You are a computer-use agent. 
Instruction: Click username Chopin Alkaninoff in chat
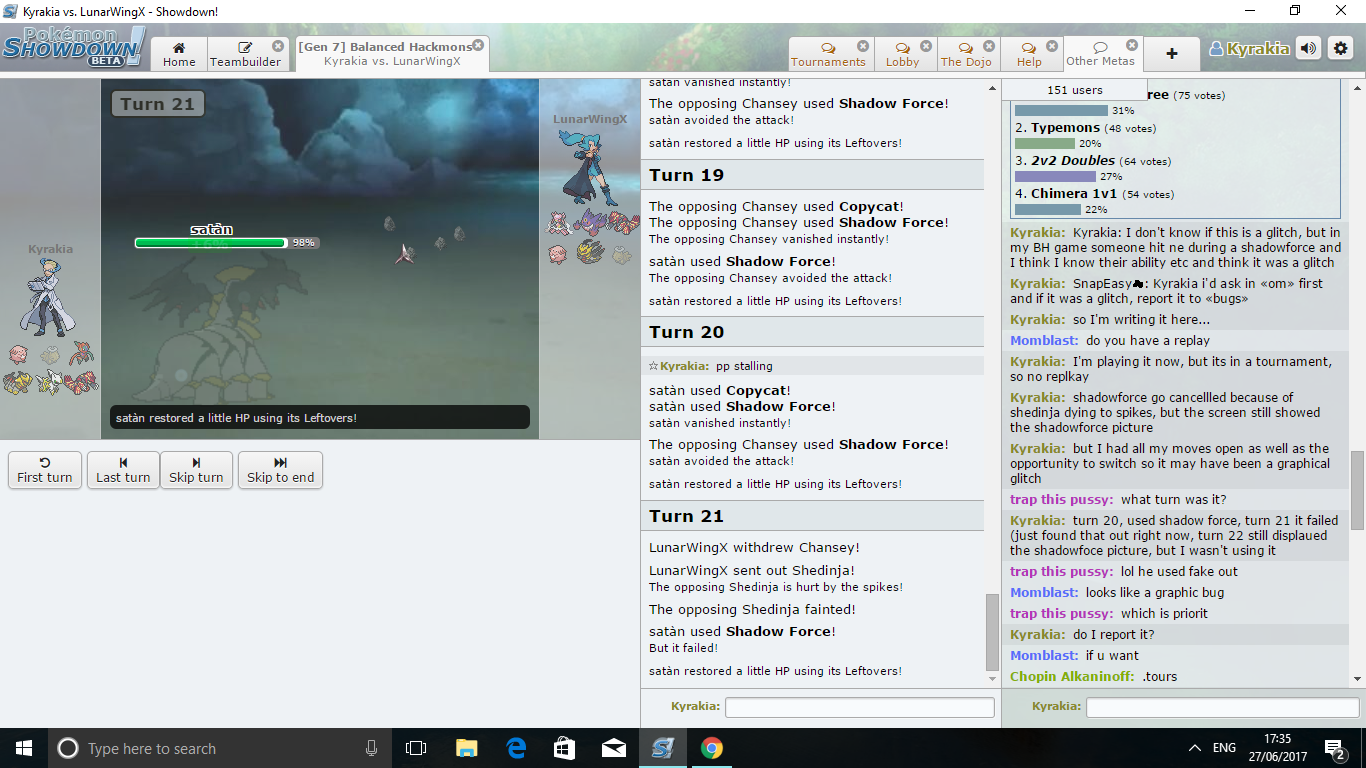(x=1072, y=677)
